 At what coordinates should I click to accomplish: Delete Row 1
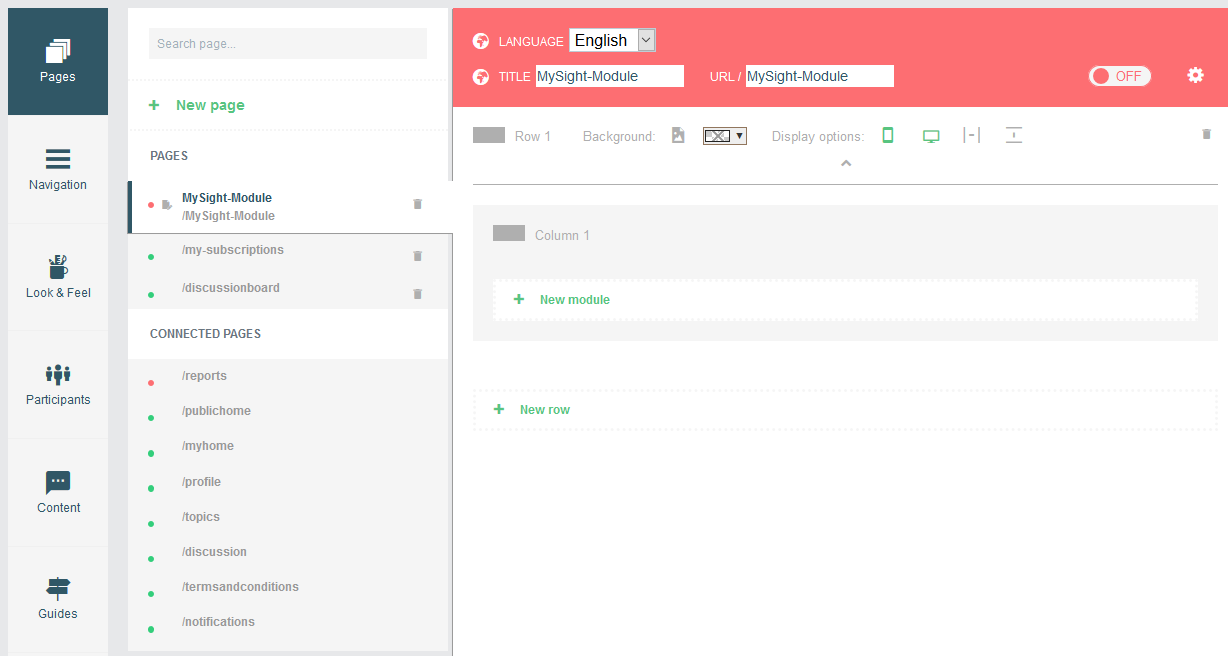[x=1206, y=134]
